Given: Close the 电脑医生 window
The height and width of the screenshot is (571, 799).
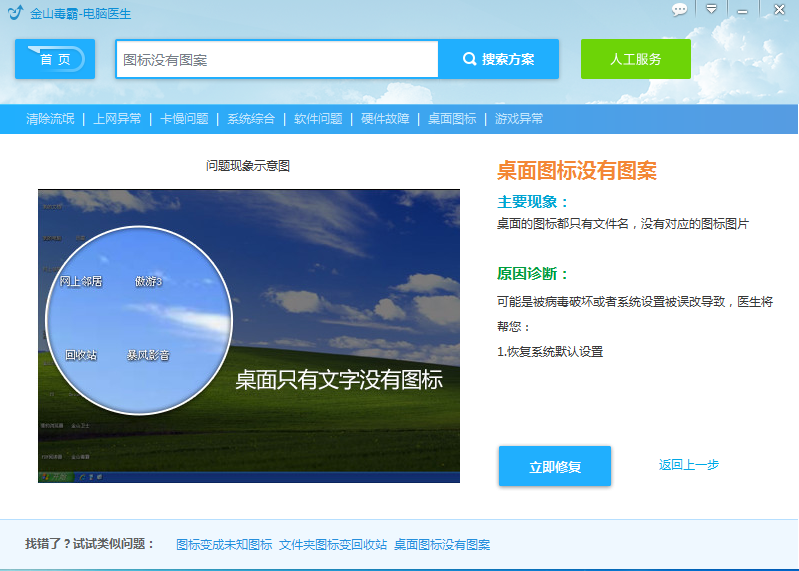Looking at the screenshot, I should point(779,10).
